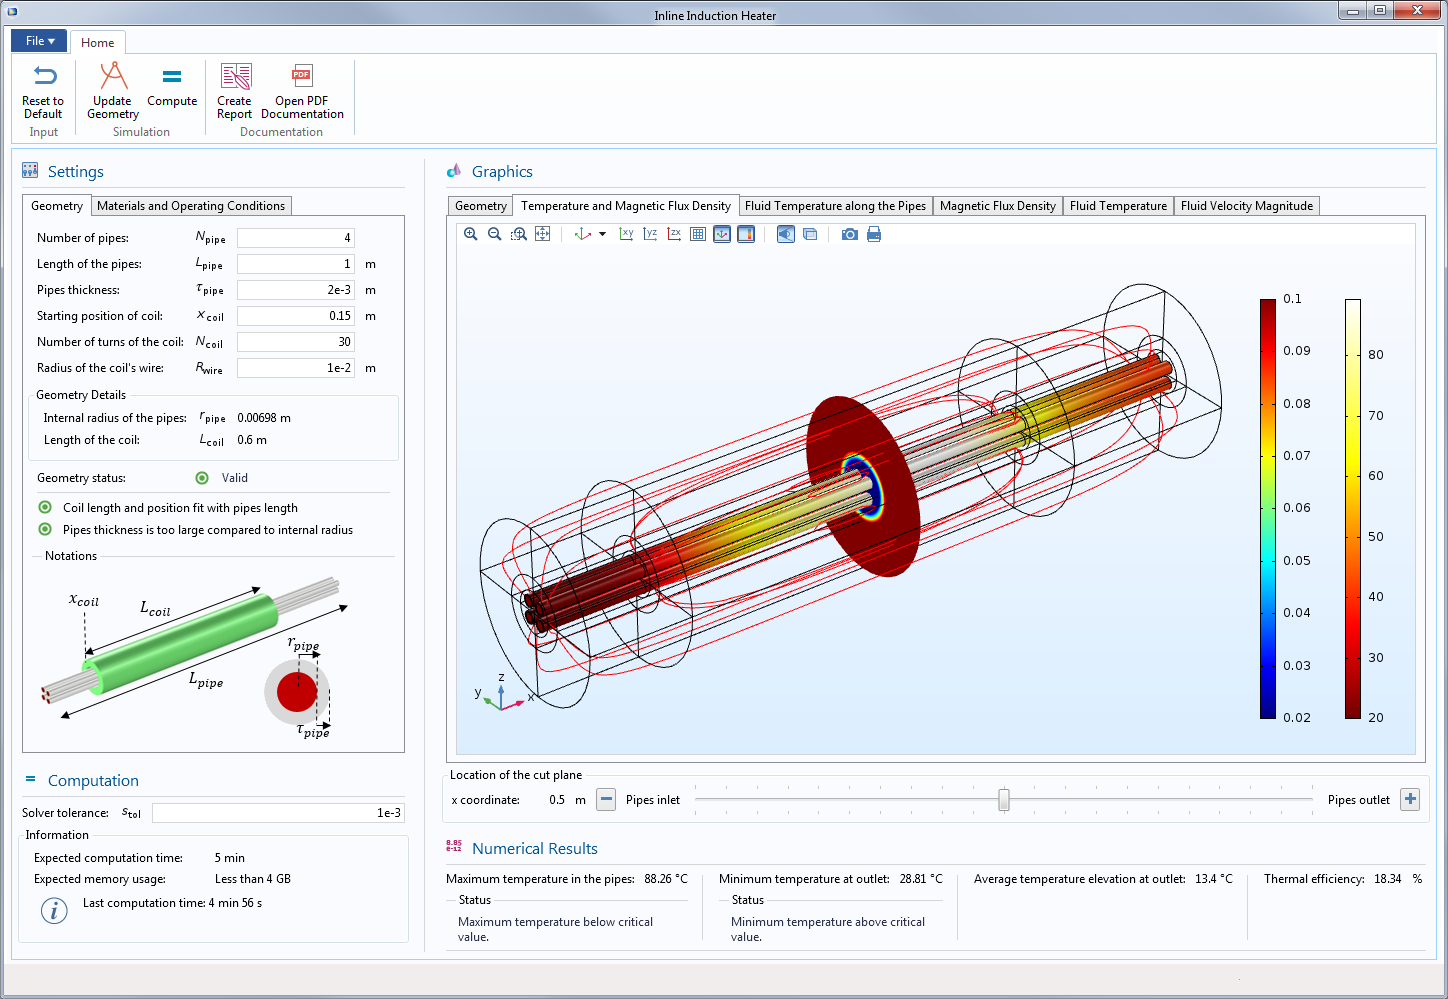Click the Pipes thickness field
The height and width of the screenshot is (999, 1448).
coord(296,290)
